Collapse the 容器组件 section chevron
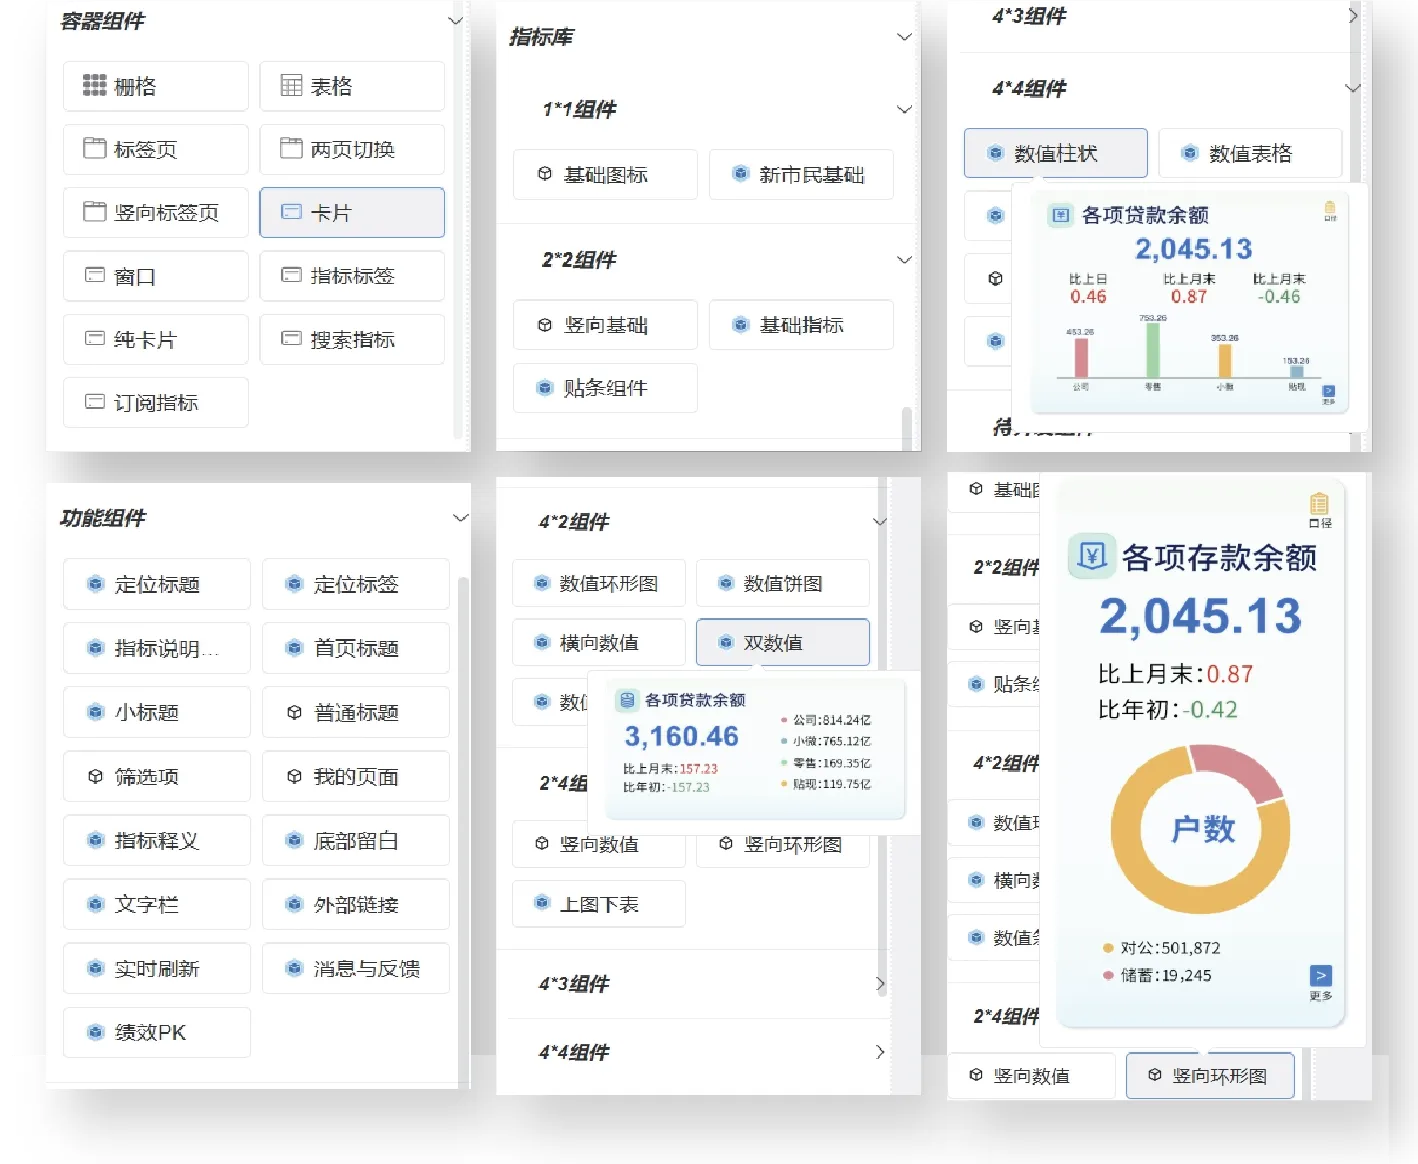 (x=456, y=20)
